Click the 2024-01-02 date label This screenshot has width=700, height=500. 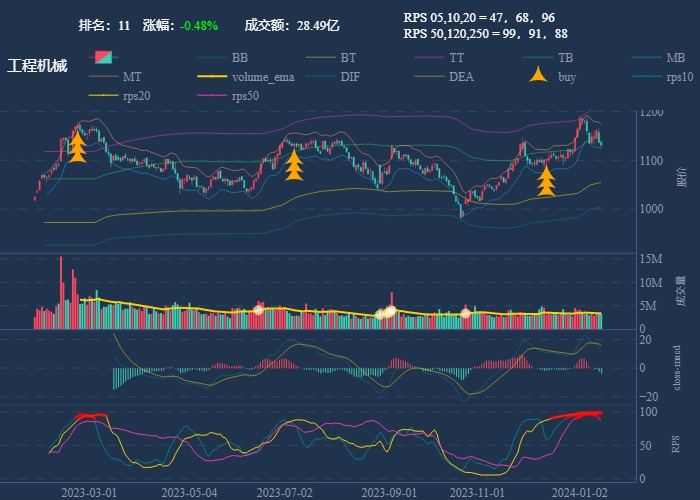tap(579, 492)
